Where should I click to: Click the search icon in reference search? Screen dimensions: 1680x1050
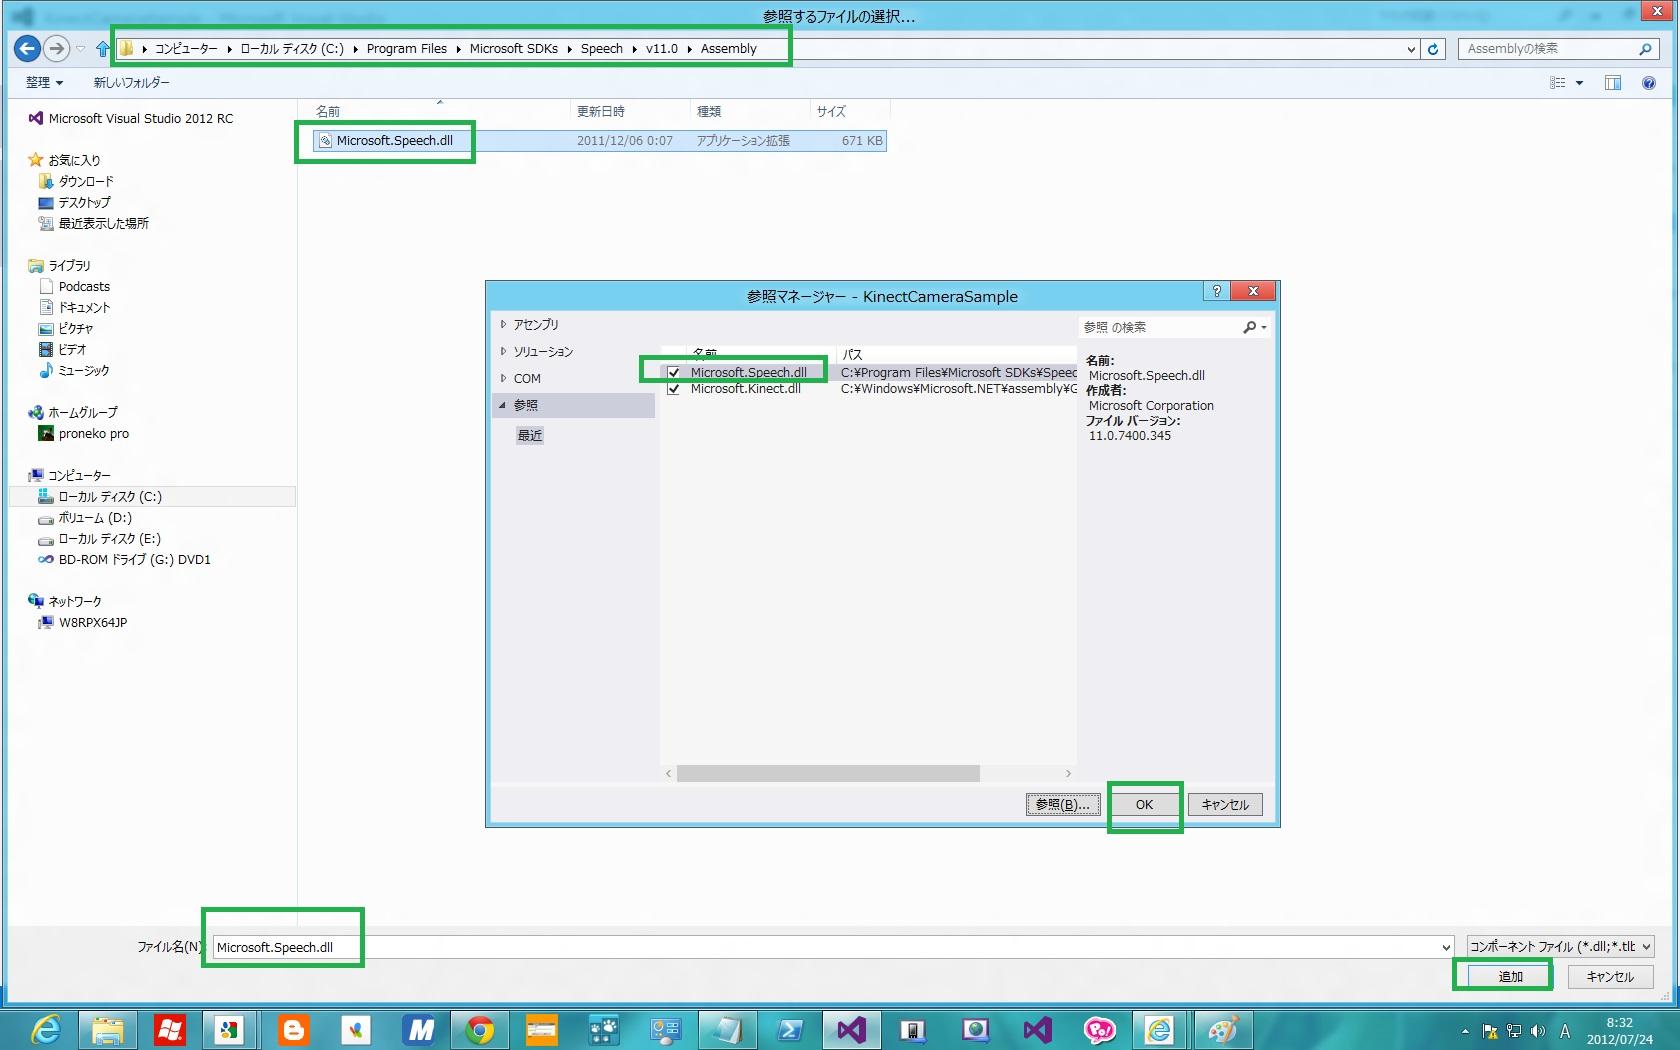pos(1250,327)
